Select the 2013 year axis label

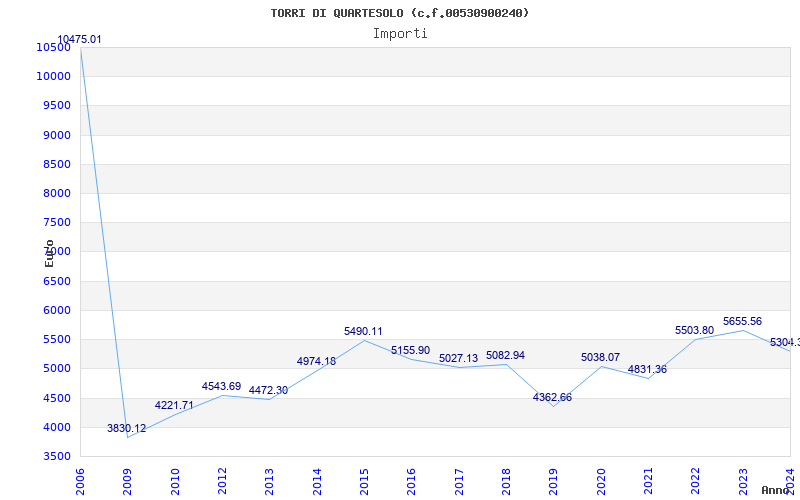pyautogui.click(x=269, y=482)
